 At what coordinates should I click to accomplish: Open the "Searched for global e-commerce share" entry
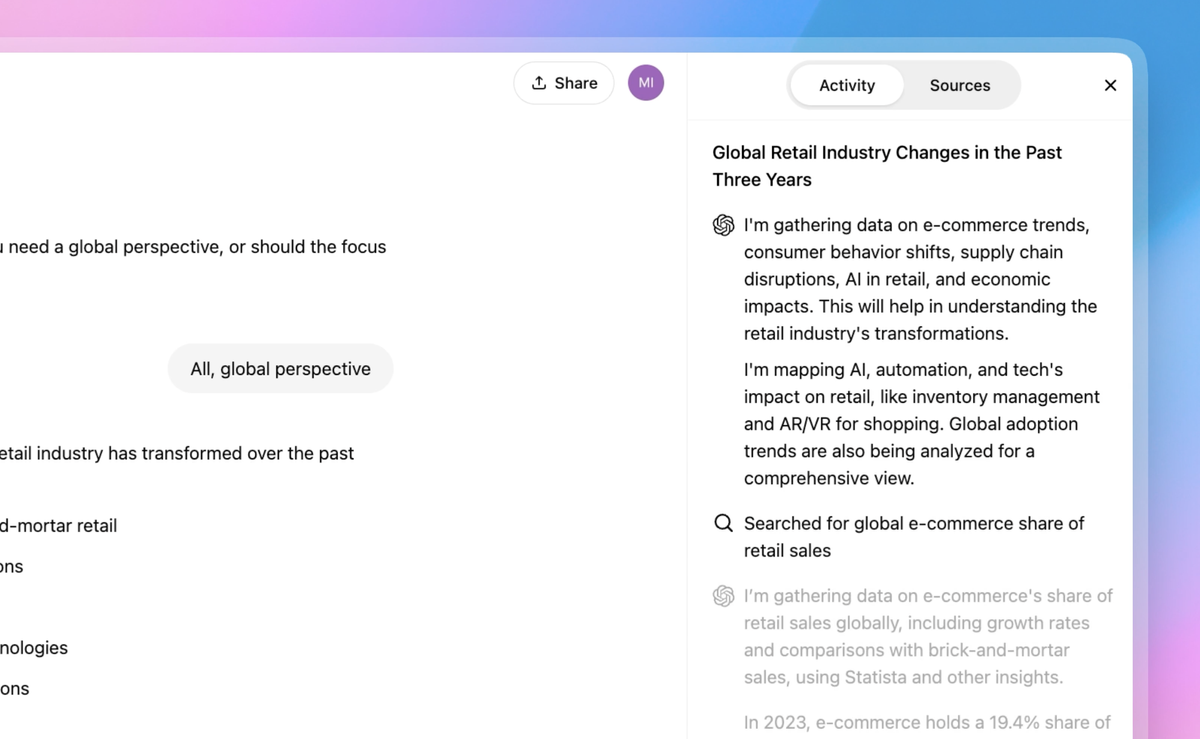pos(913,537)
